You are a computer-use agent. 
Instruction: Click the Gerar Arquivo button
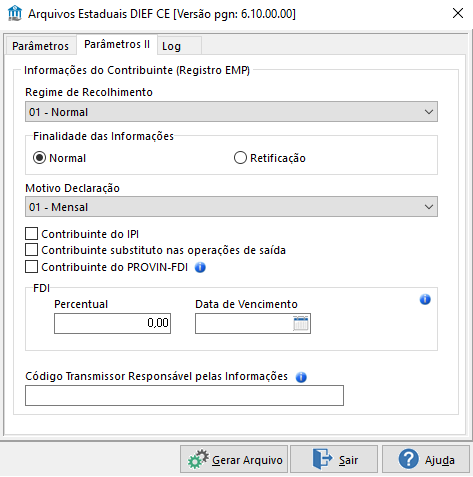tap(234, 459)
